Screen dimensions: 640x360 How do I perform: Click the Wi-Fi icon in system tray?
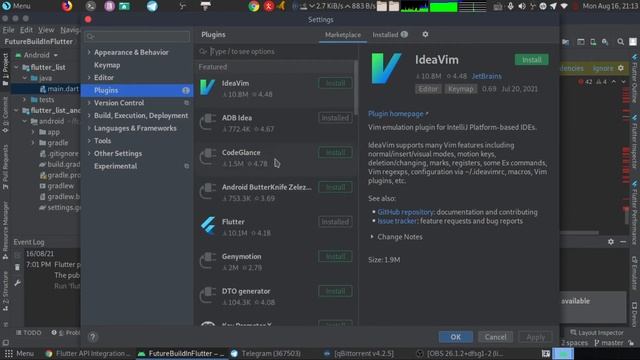pos(564,6)
